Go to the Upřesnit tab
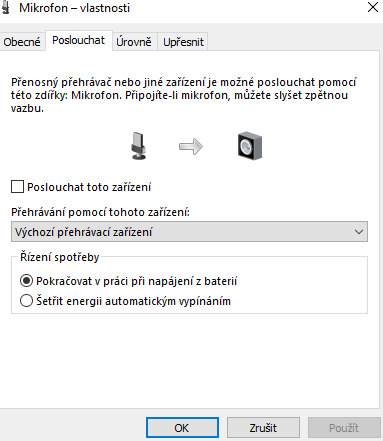This screenshot has width=383, height=441. (183, 42)
